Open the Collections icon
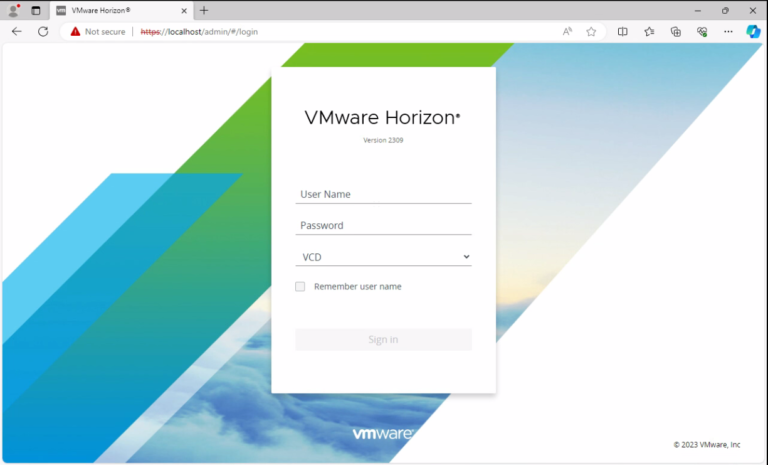 coord(676,31)
